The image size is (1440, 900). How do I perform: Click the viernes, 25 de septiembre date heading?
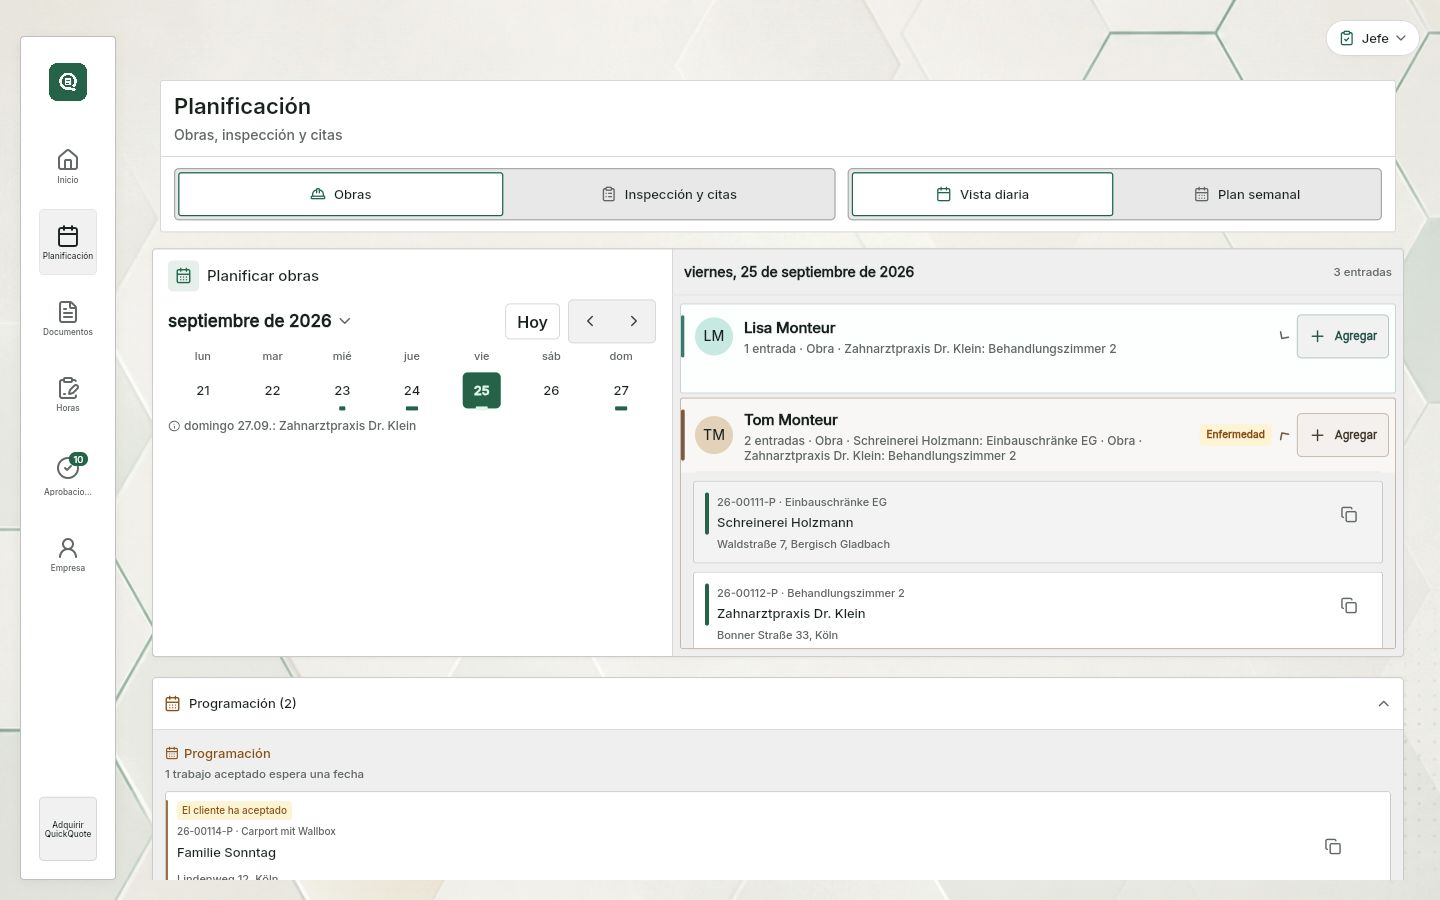pos(799,272)
